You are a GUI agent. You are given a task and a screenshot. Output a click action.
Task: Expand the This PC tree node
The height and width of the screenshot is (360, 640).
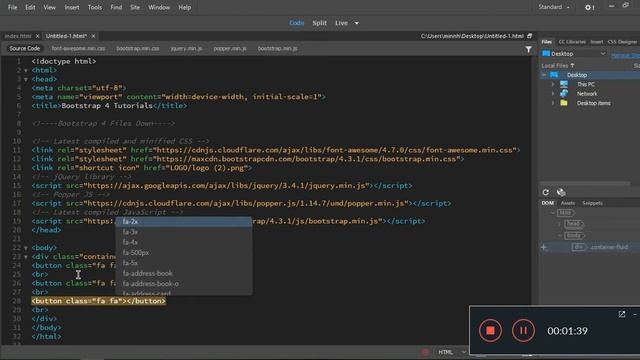pyautogui.click(x=553, y=84)
